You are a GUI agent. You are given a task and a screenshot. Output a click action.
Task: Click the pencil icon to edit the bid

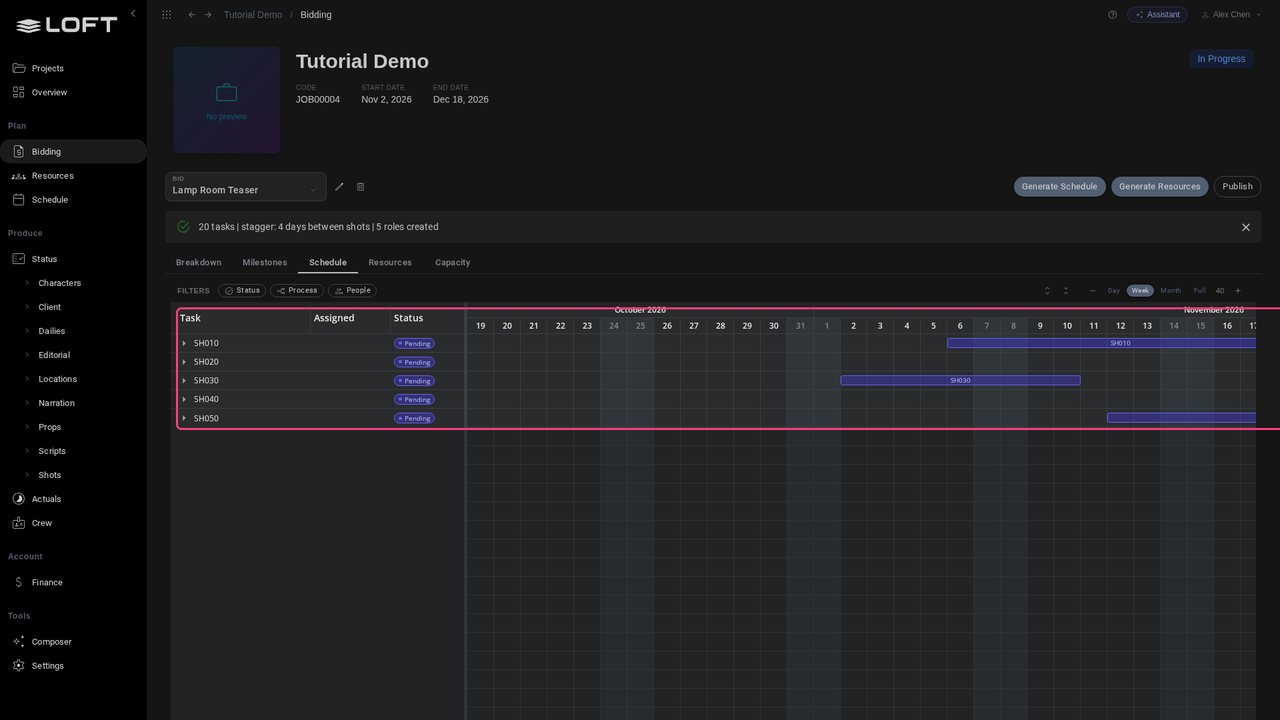point(339,187)
